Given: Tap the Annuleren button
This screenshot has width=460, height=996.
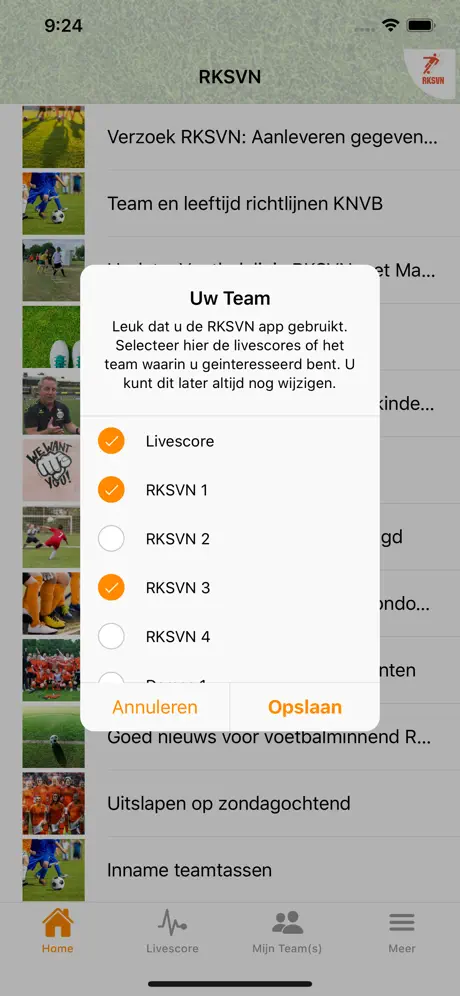Looking at the screenshot, I should (155, 707).
